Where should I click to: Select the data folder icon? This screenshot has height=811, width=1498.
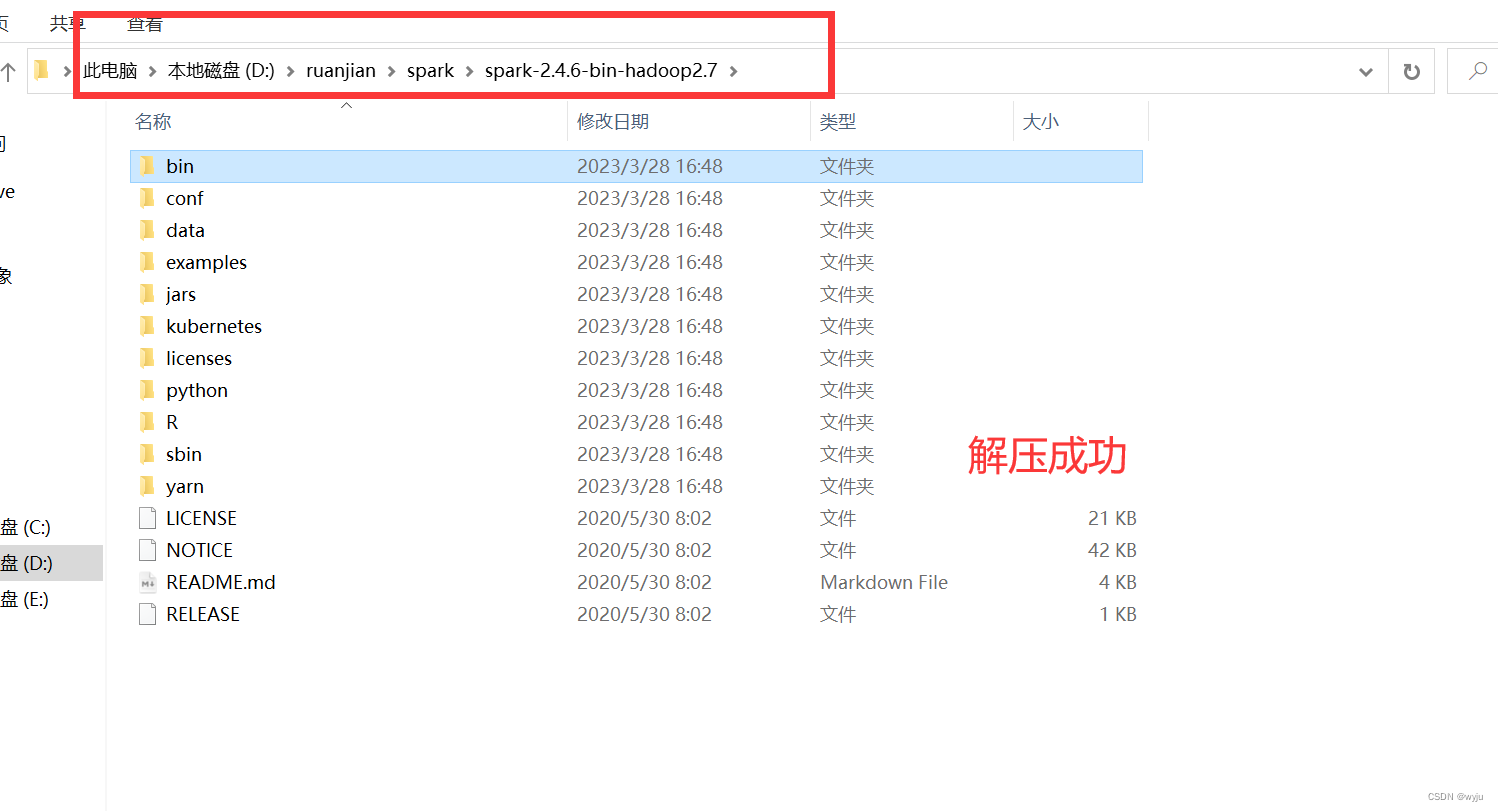147,230
